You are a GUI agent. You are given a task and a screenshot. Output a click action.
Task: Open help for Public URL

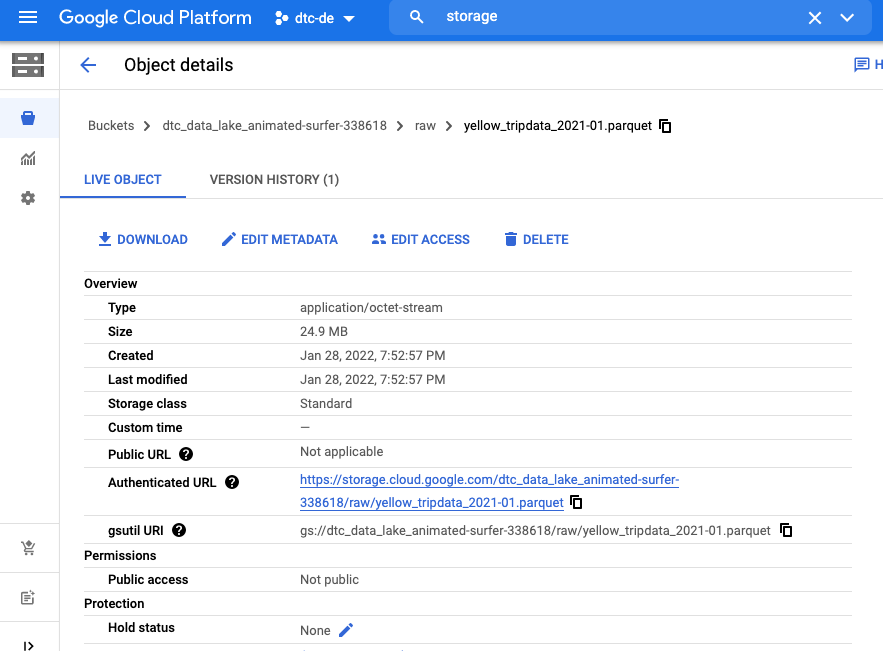186,454
